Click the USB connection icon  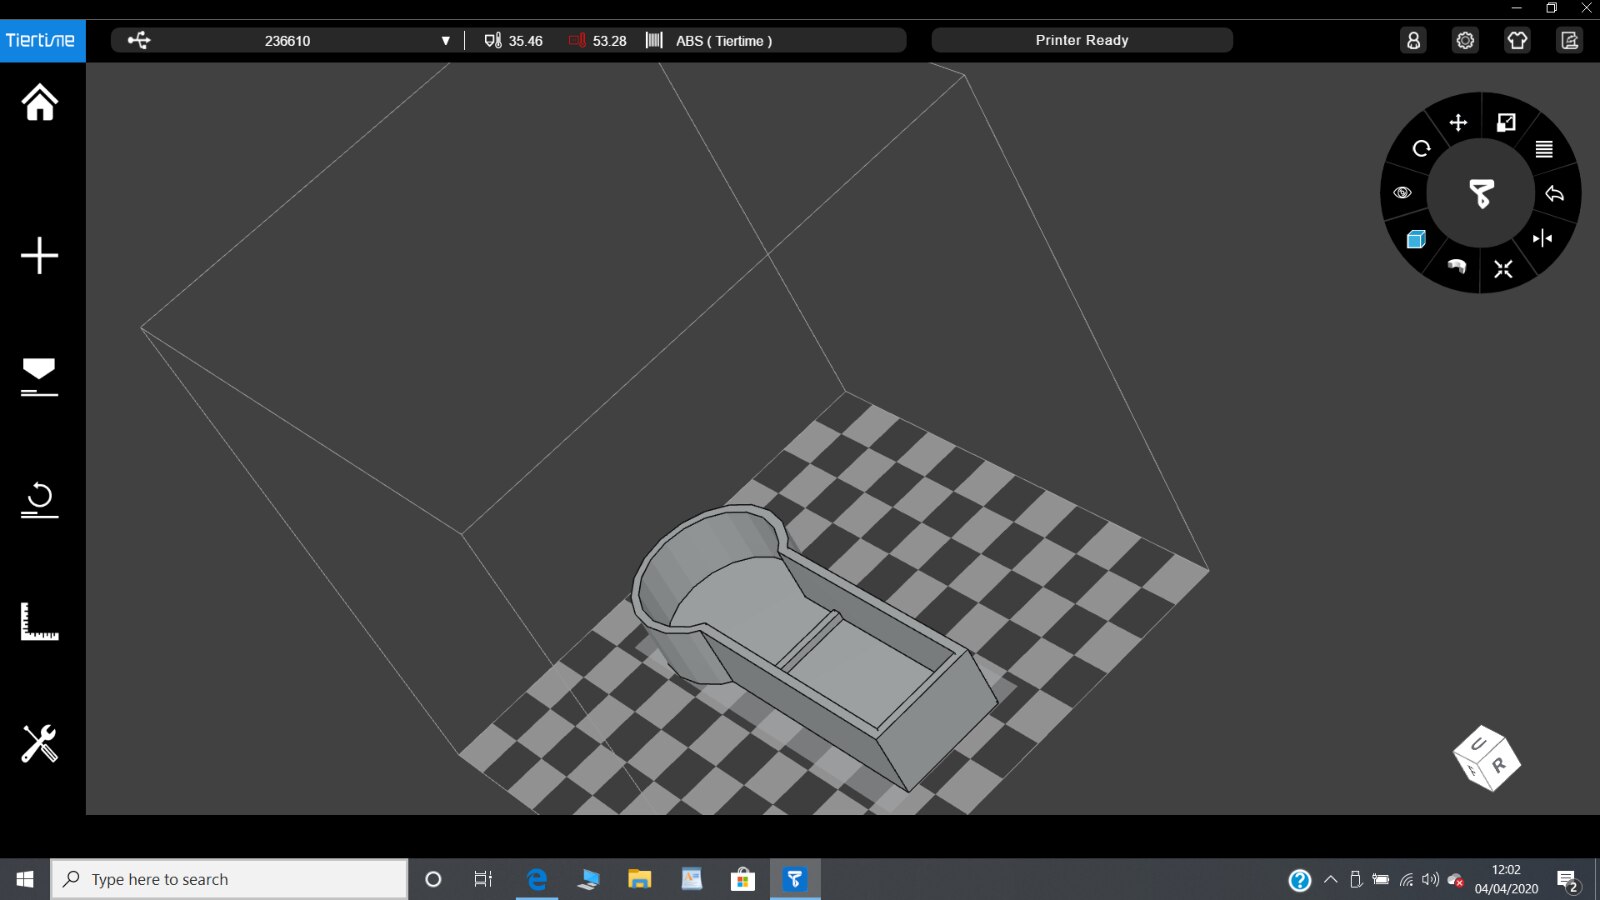pos(139,40)
